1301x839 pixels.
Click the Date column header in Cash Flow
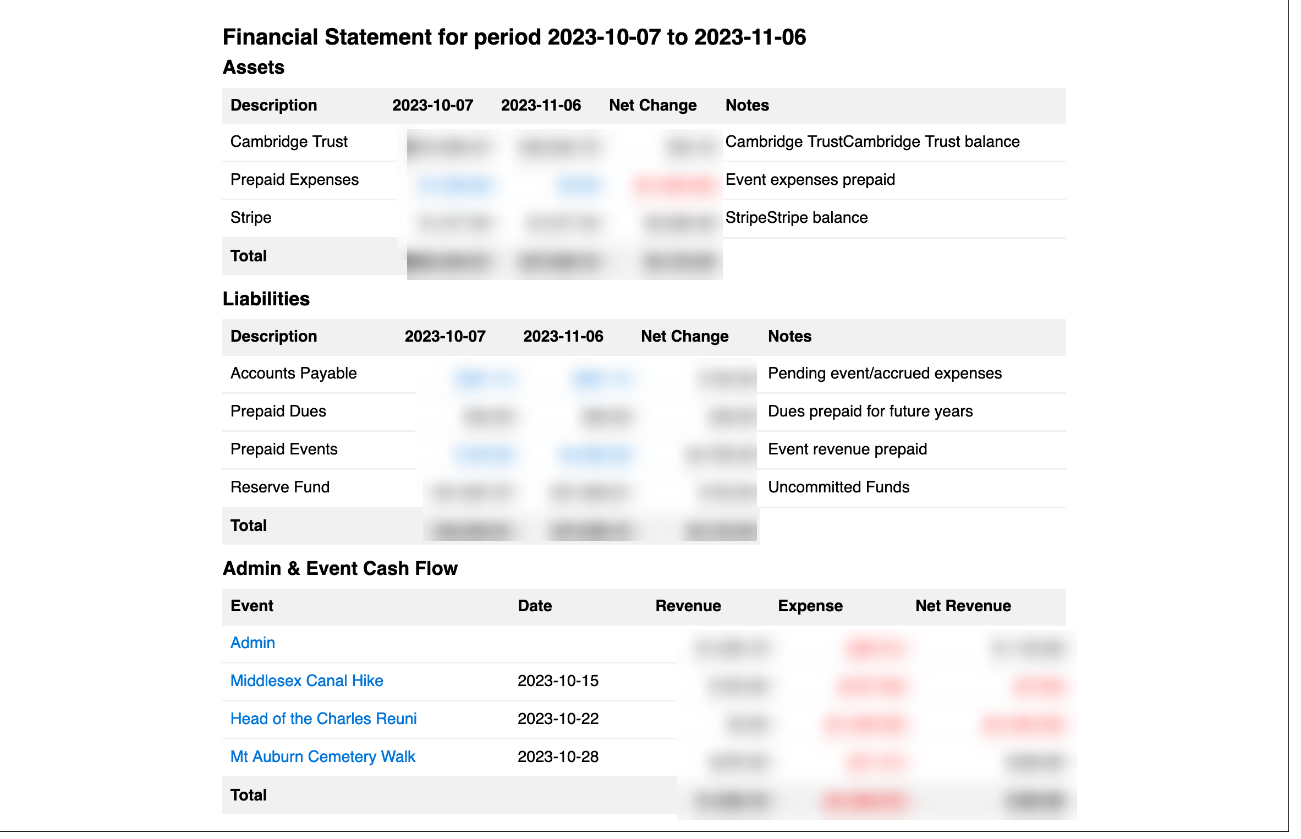click(534, 606)
